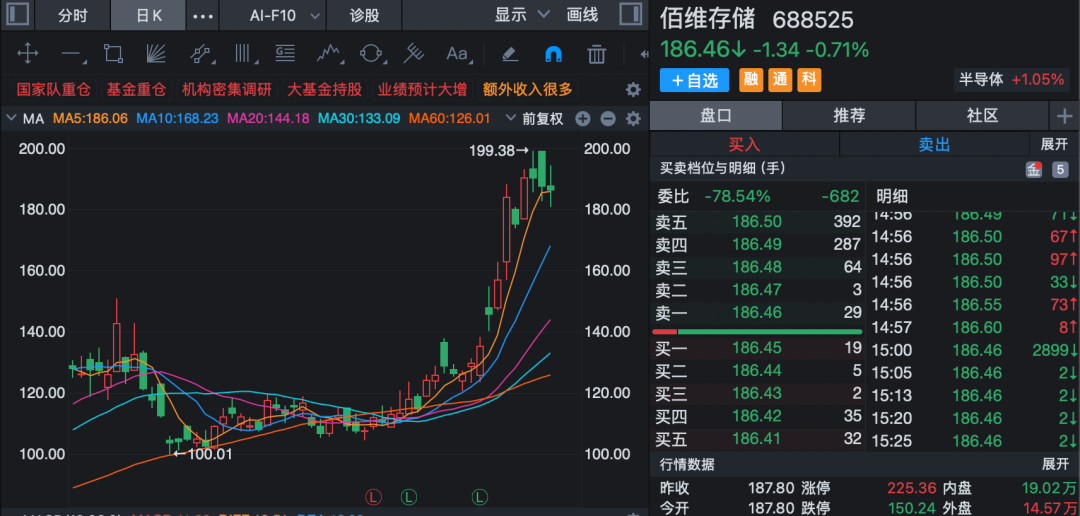Add stock with the +自选 button
The width and height of the screenshot is (1080, 516).
click(x=694, y=80)
